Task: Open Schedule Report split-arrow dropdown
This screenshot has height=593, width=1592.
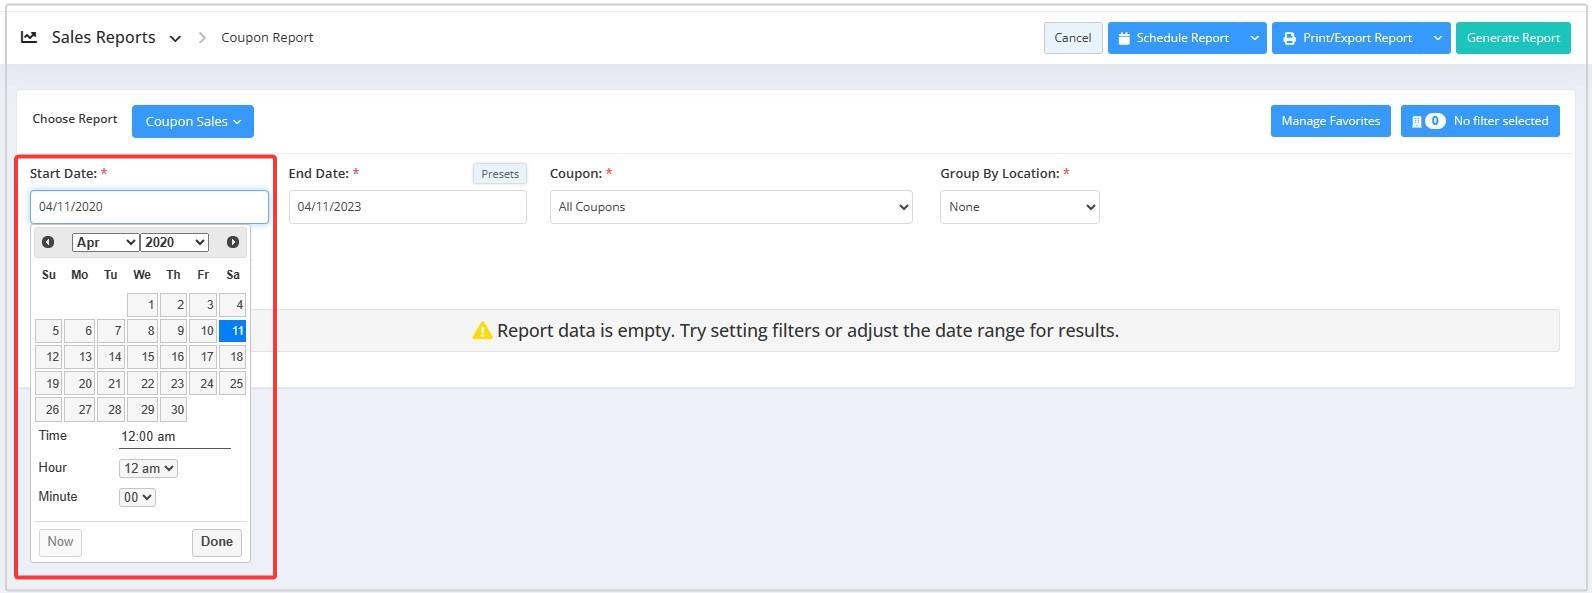Action: [1254, 38]
